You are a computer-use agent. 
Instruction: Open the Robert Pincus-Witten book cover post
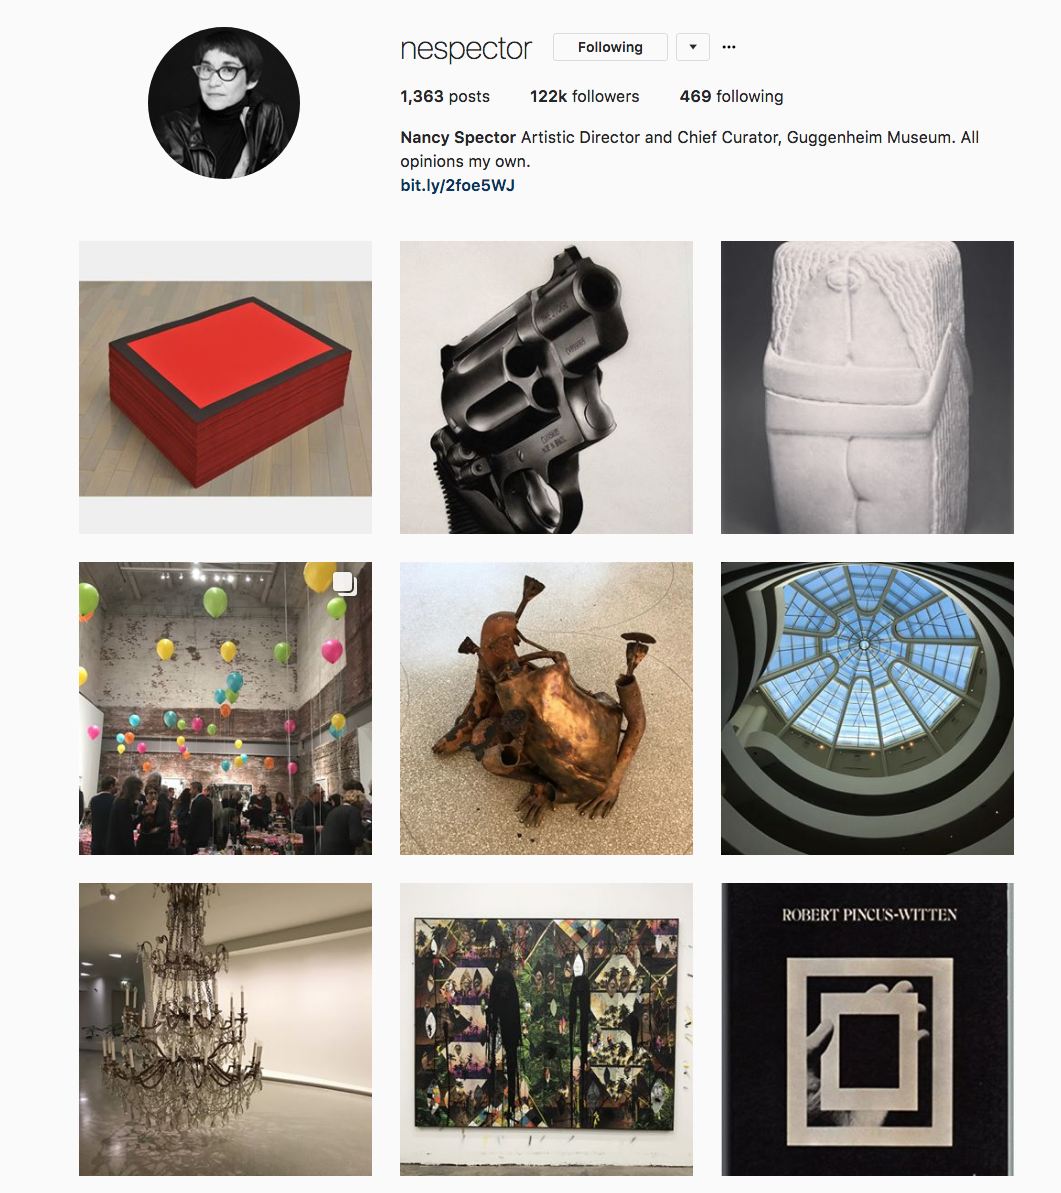tap(867, 1029)
